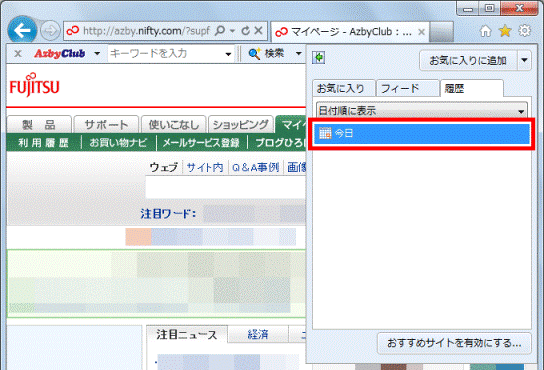Click the browser Forward arrow button
This screenshot has width=544, height=370.
point(50,31)
